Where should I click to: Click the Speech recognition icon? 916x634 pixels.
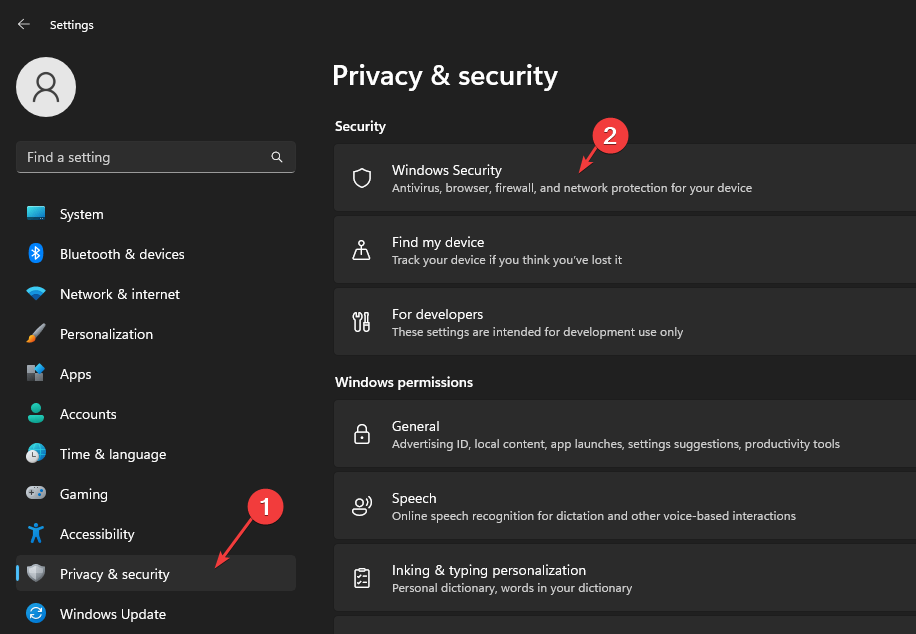click(x=362, y=506)
